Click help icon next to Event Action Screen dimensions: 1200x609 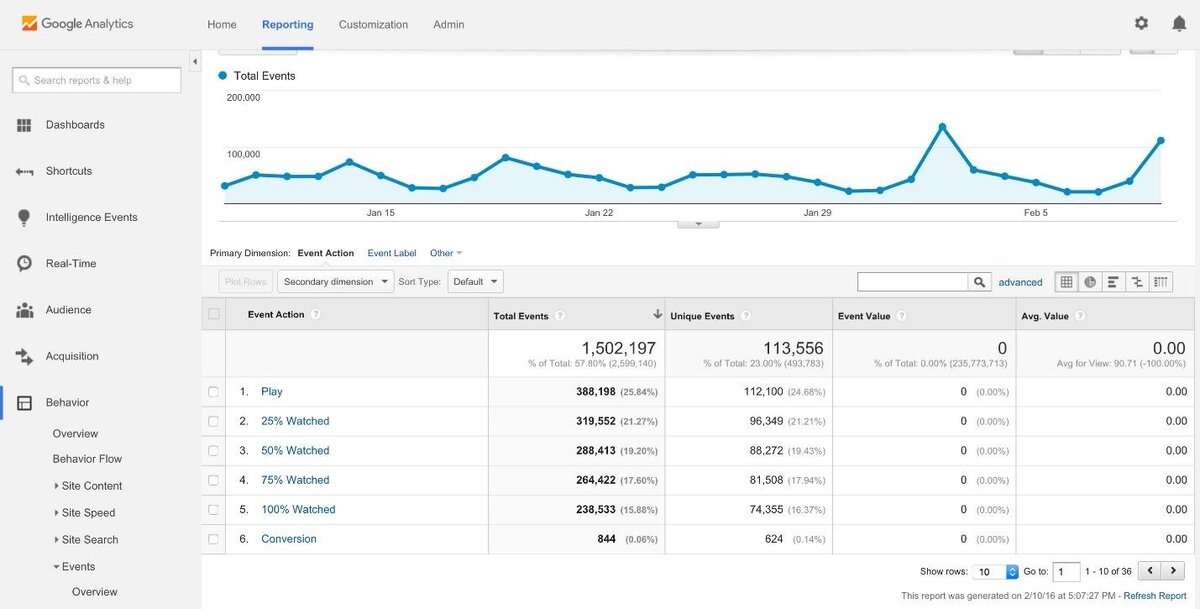point(315,314)
